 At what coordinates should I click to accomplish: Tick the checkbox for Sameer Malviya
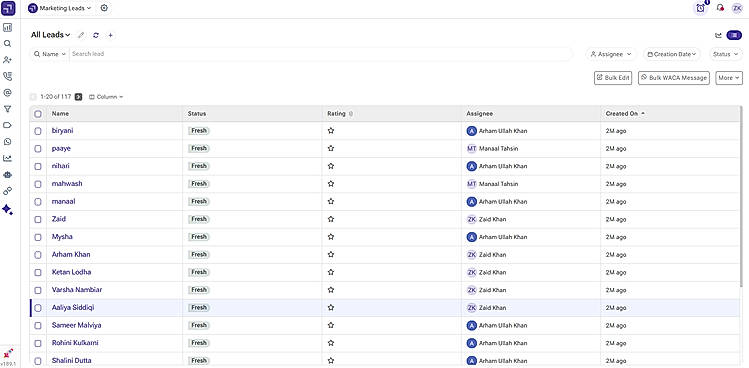point(38,325)
